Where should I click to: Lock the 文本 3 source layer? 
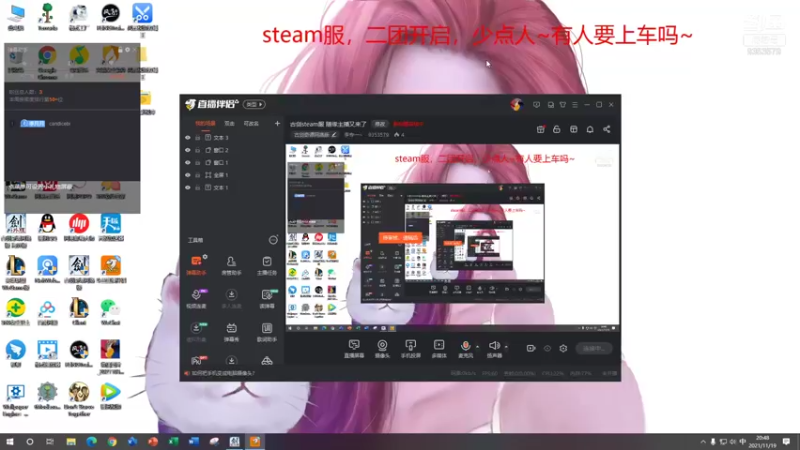tap(198, 138)
